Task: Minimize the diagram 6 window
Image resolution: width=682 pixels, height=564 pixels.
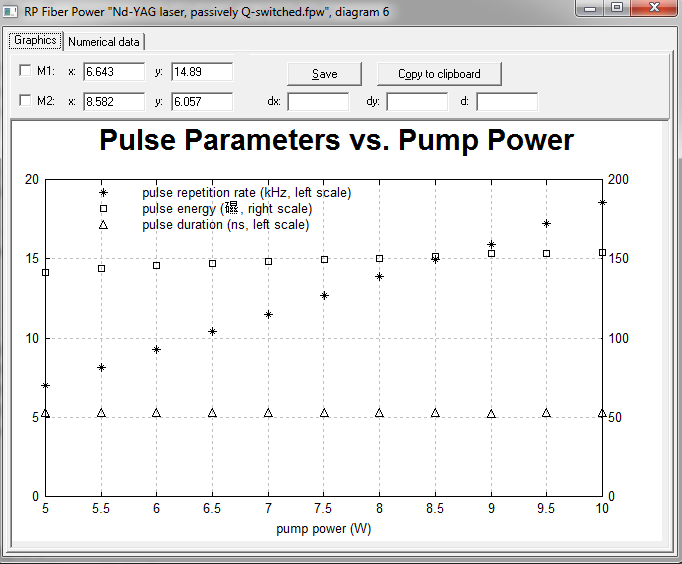Action: [x=592, y=8]
